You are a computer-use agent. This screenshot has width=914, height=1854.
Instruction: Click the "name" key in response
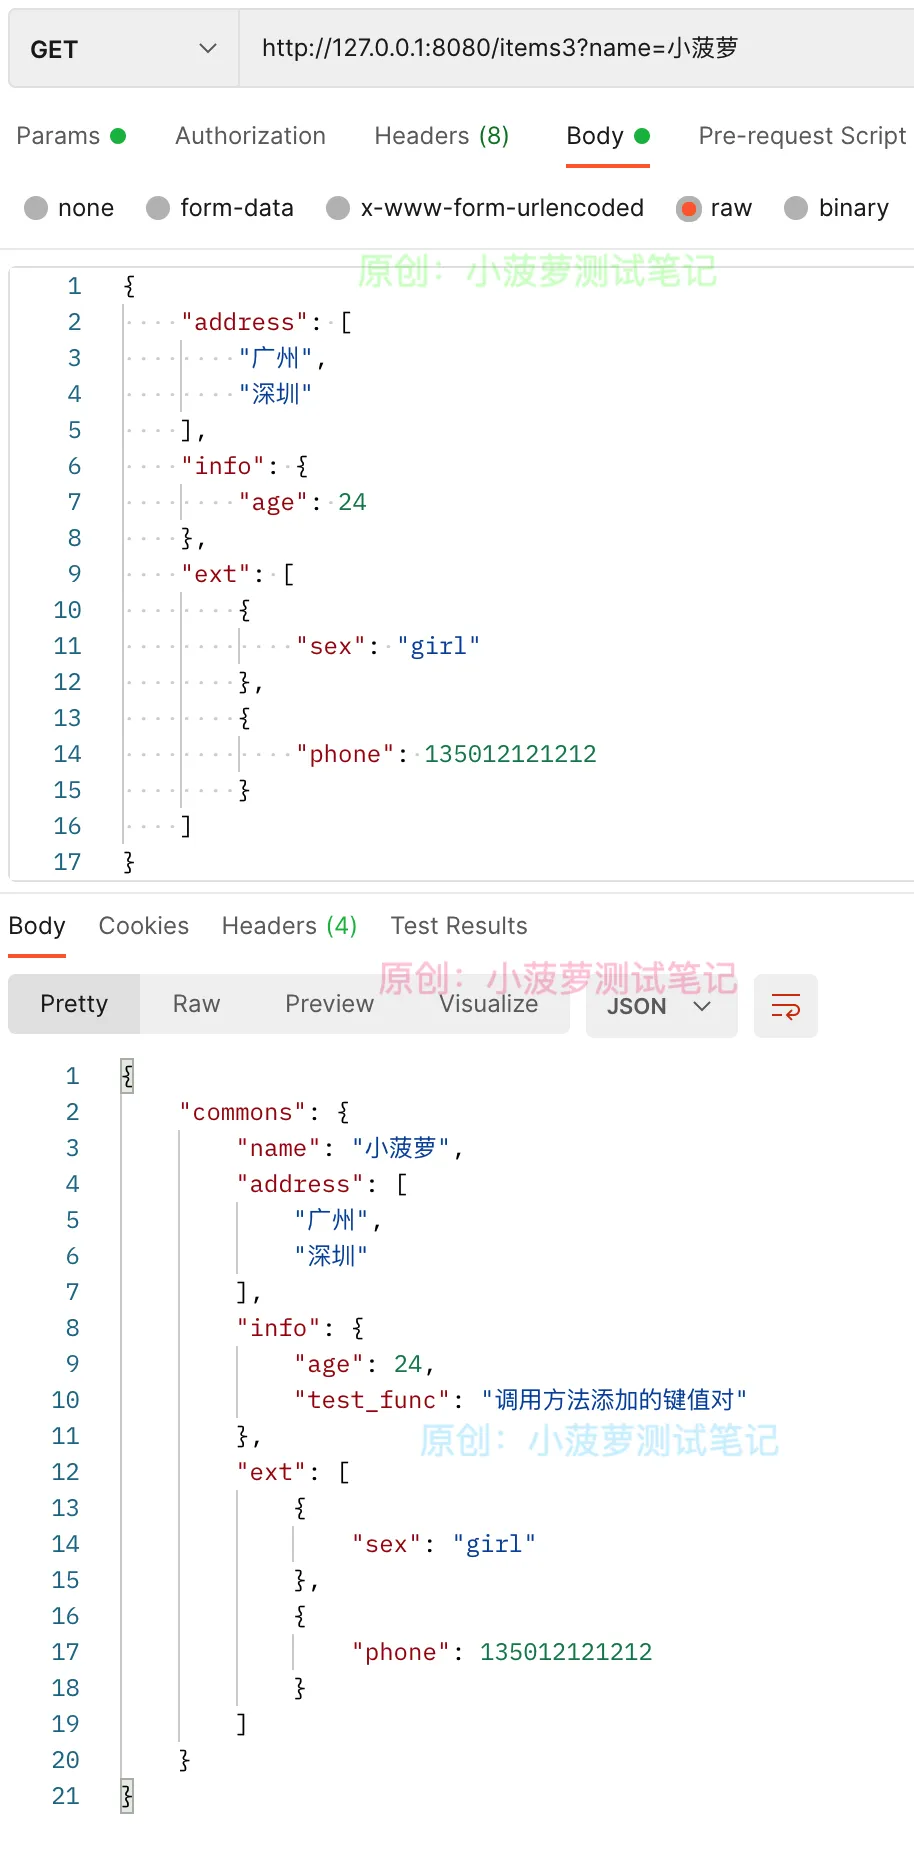[x=278, y=1148]
